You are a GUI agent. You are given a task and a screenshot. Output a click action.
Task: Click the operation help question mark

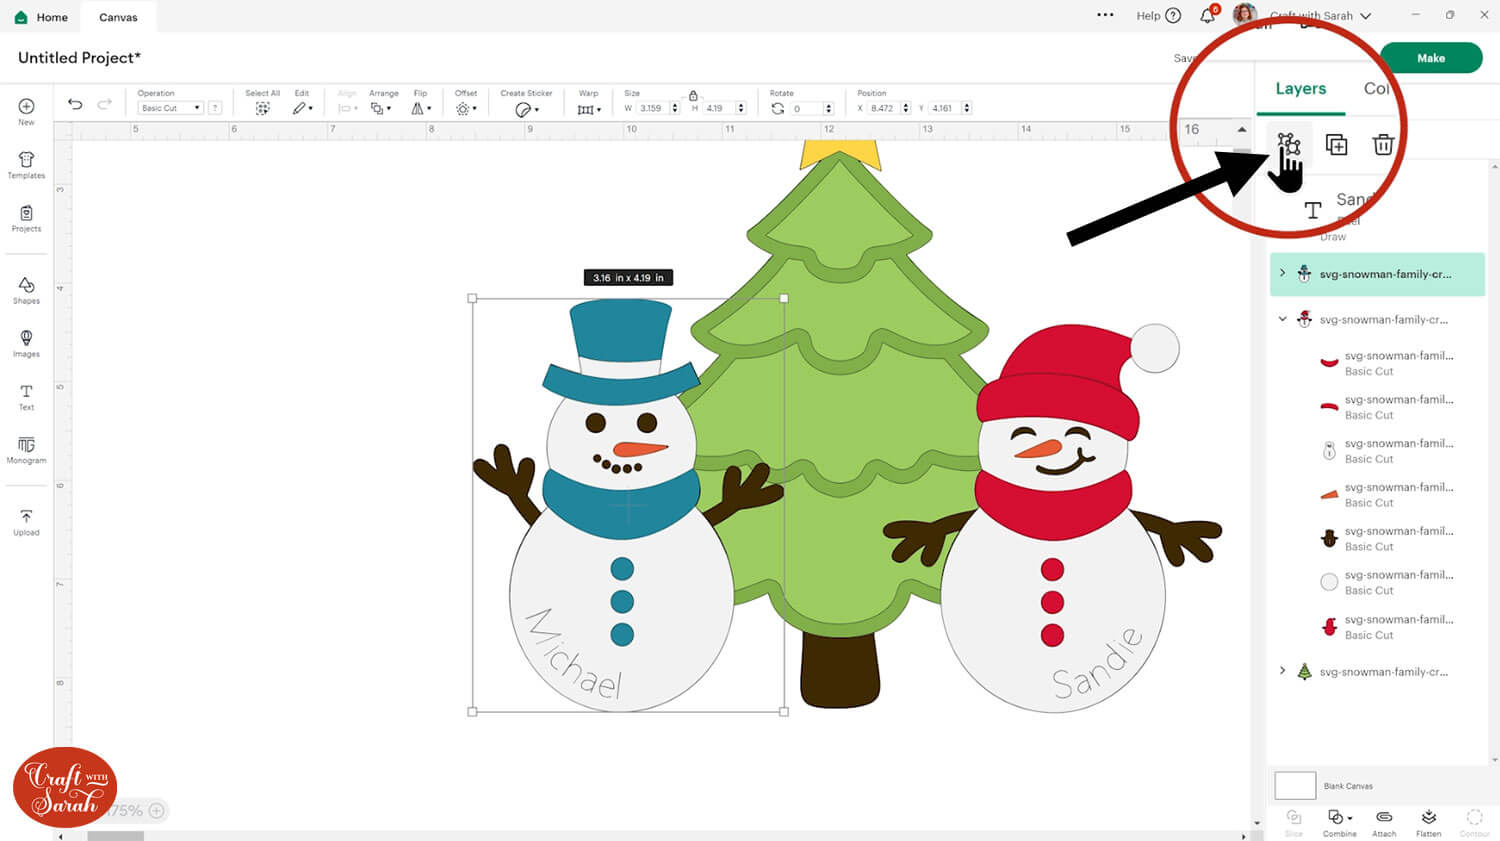coord(215,108)
